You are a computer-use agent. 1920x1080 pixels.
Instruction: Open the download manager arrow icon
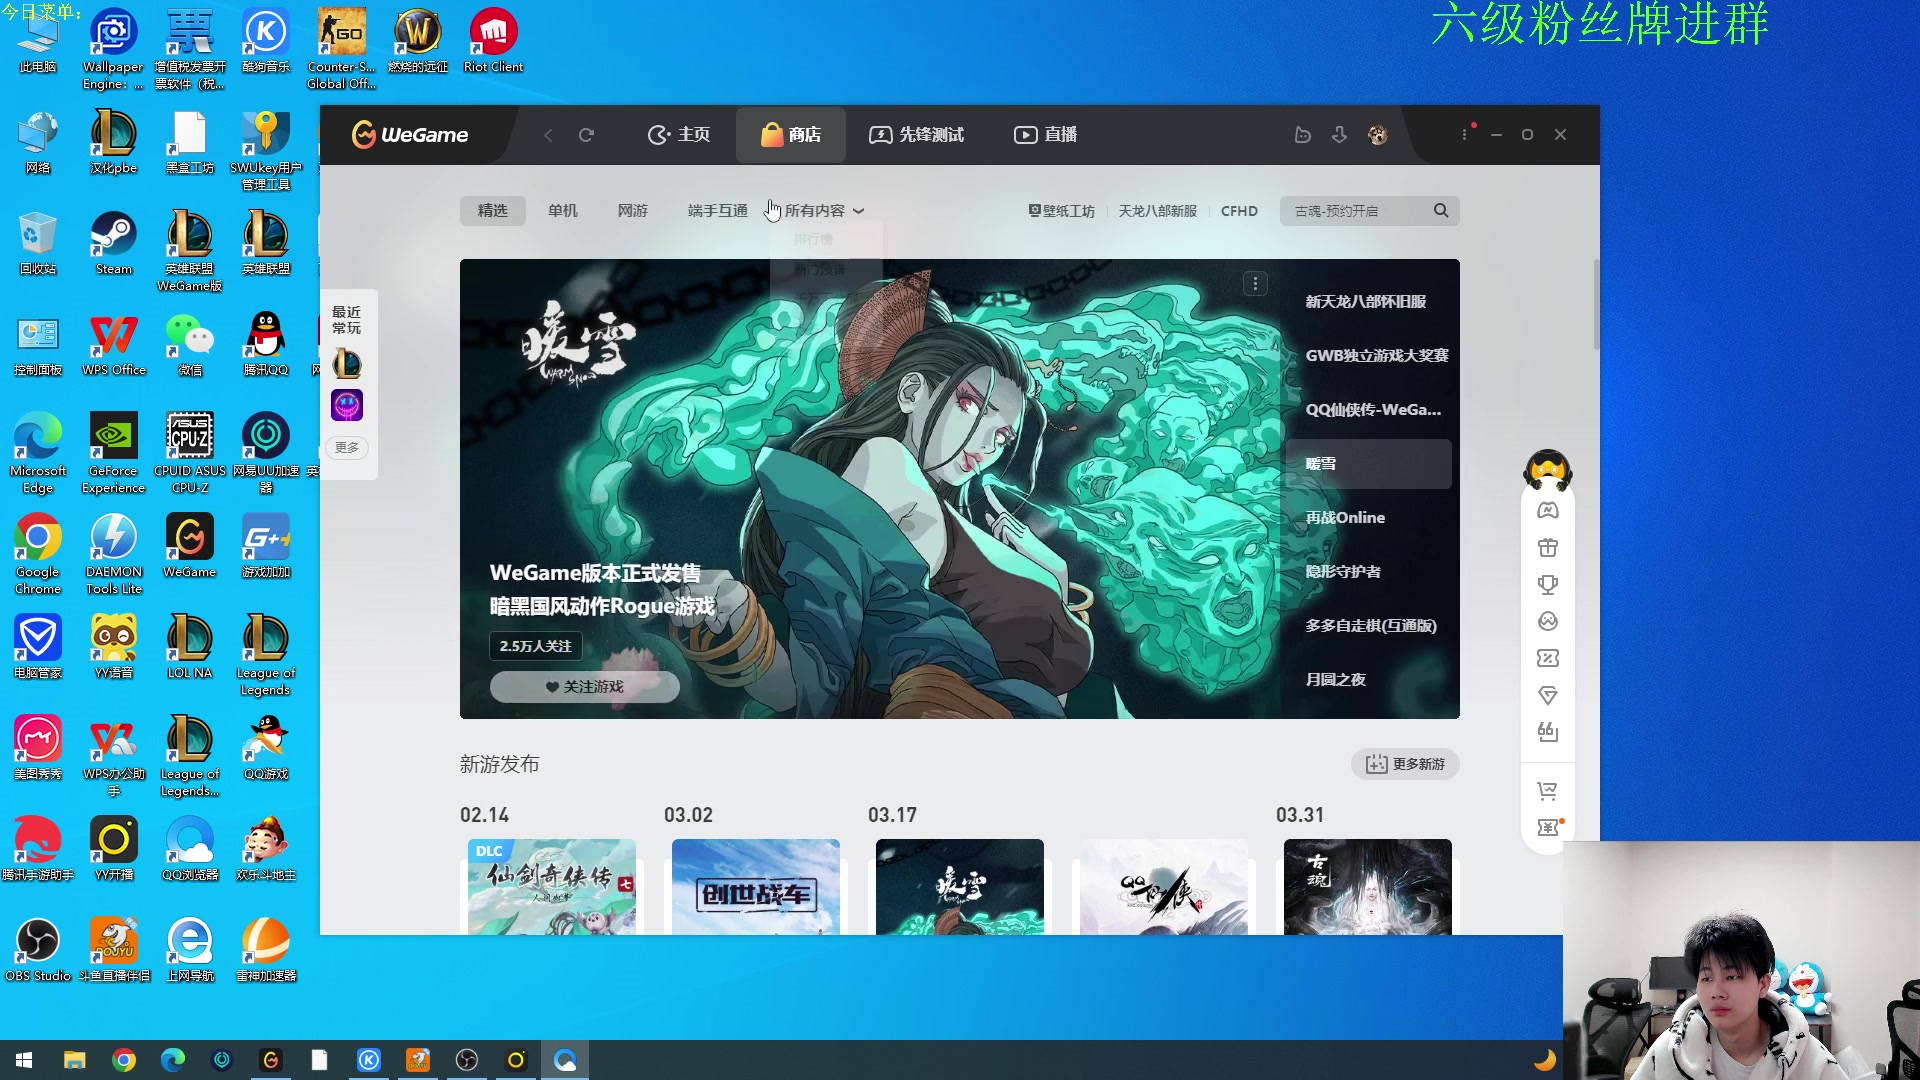click(1339, 135)
